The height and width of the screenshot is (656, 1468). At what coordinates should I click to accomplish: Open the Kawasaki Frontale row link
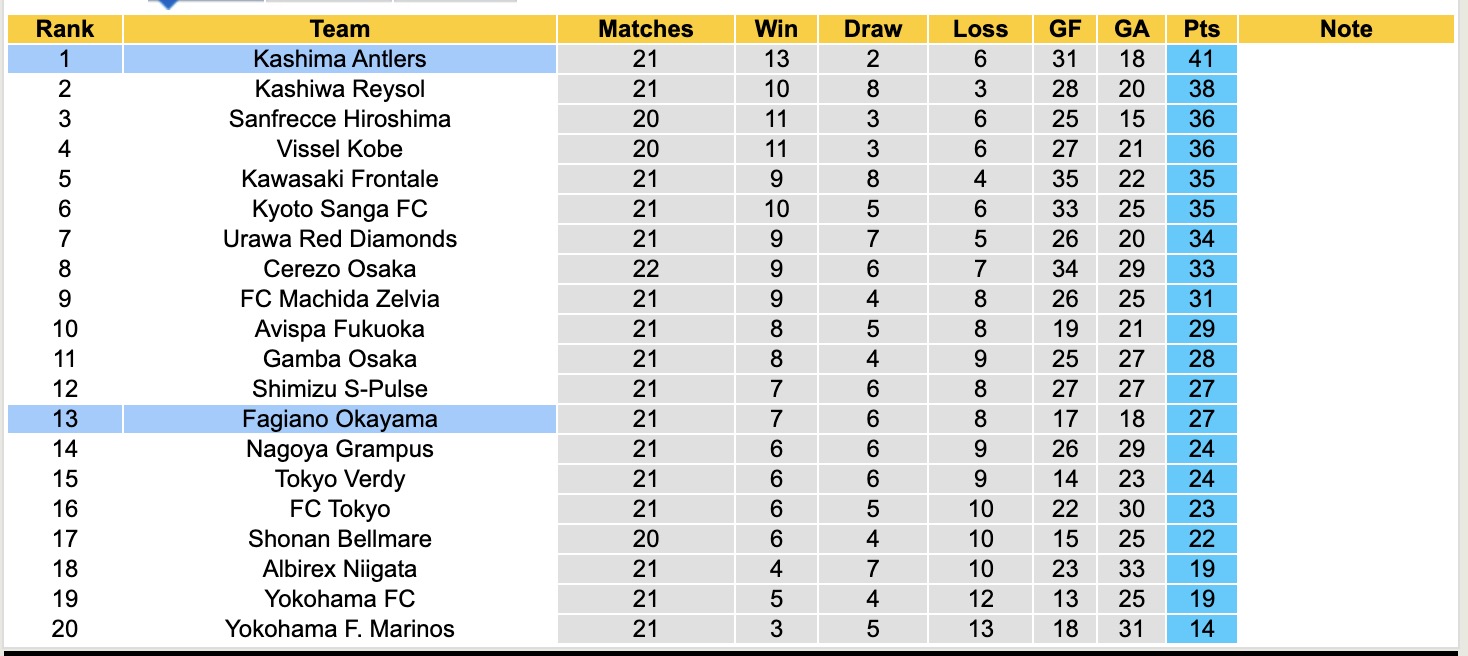[340, 179]
